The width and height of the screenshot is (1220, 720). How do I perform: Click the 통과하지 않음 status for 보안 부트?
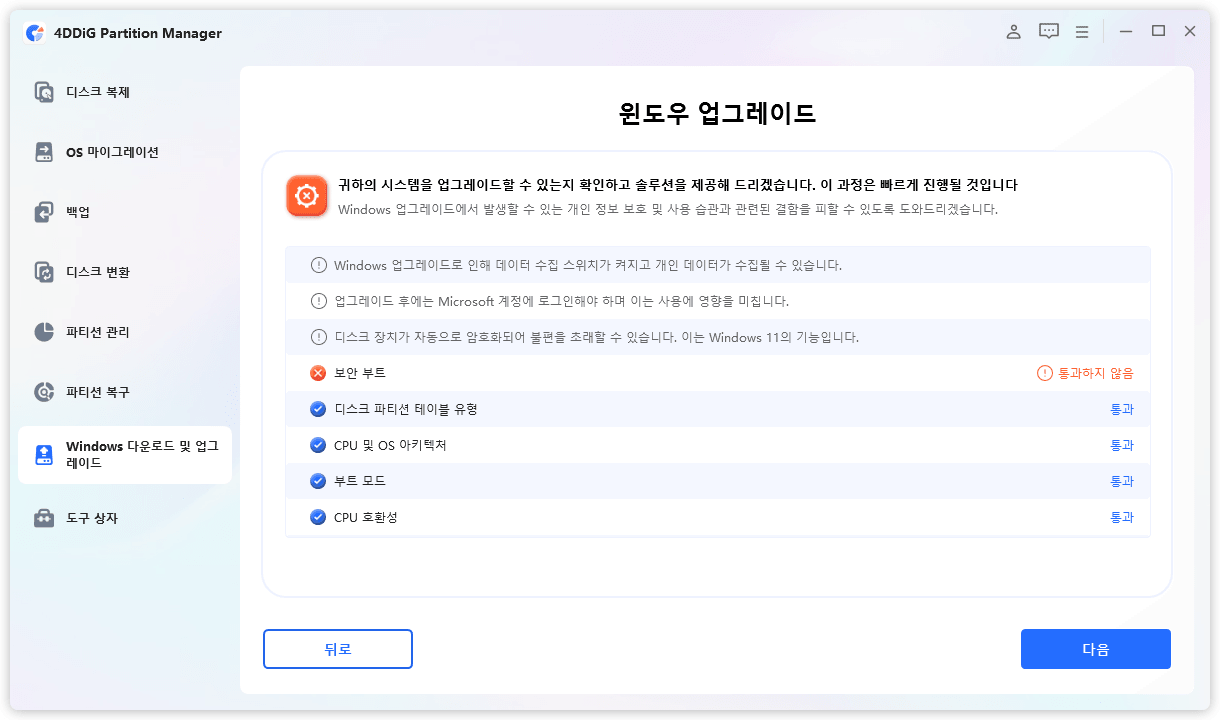(1096, 373)
